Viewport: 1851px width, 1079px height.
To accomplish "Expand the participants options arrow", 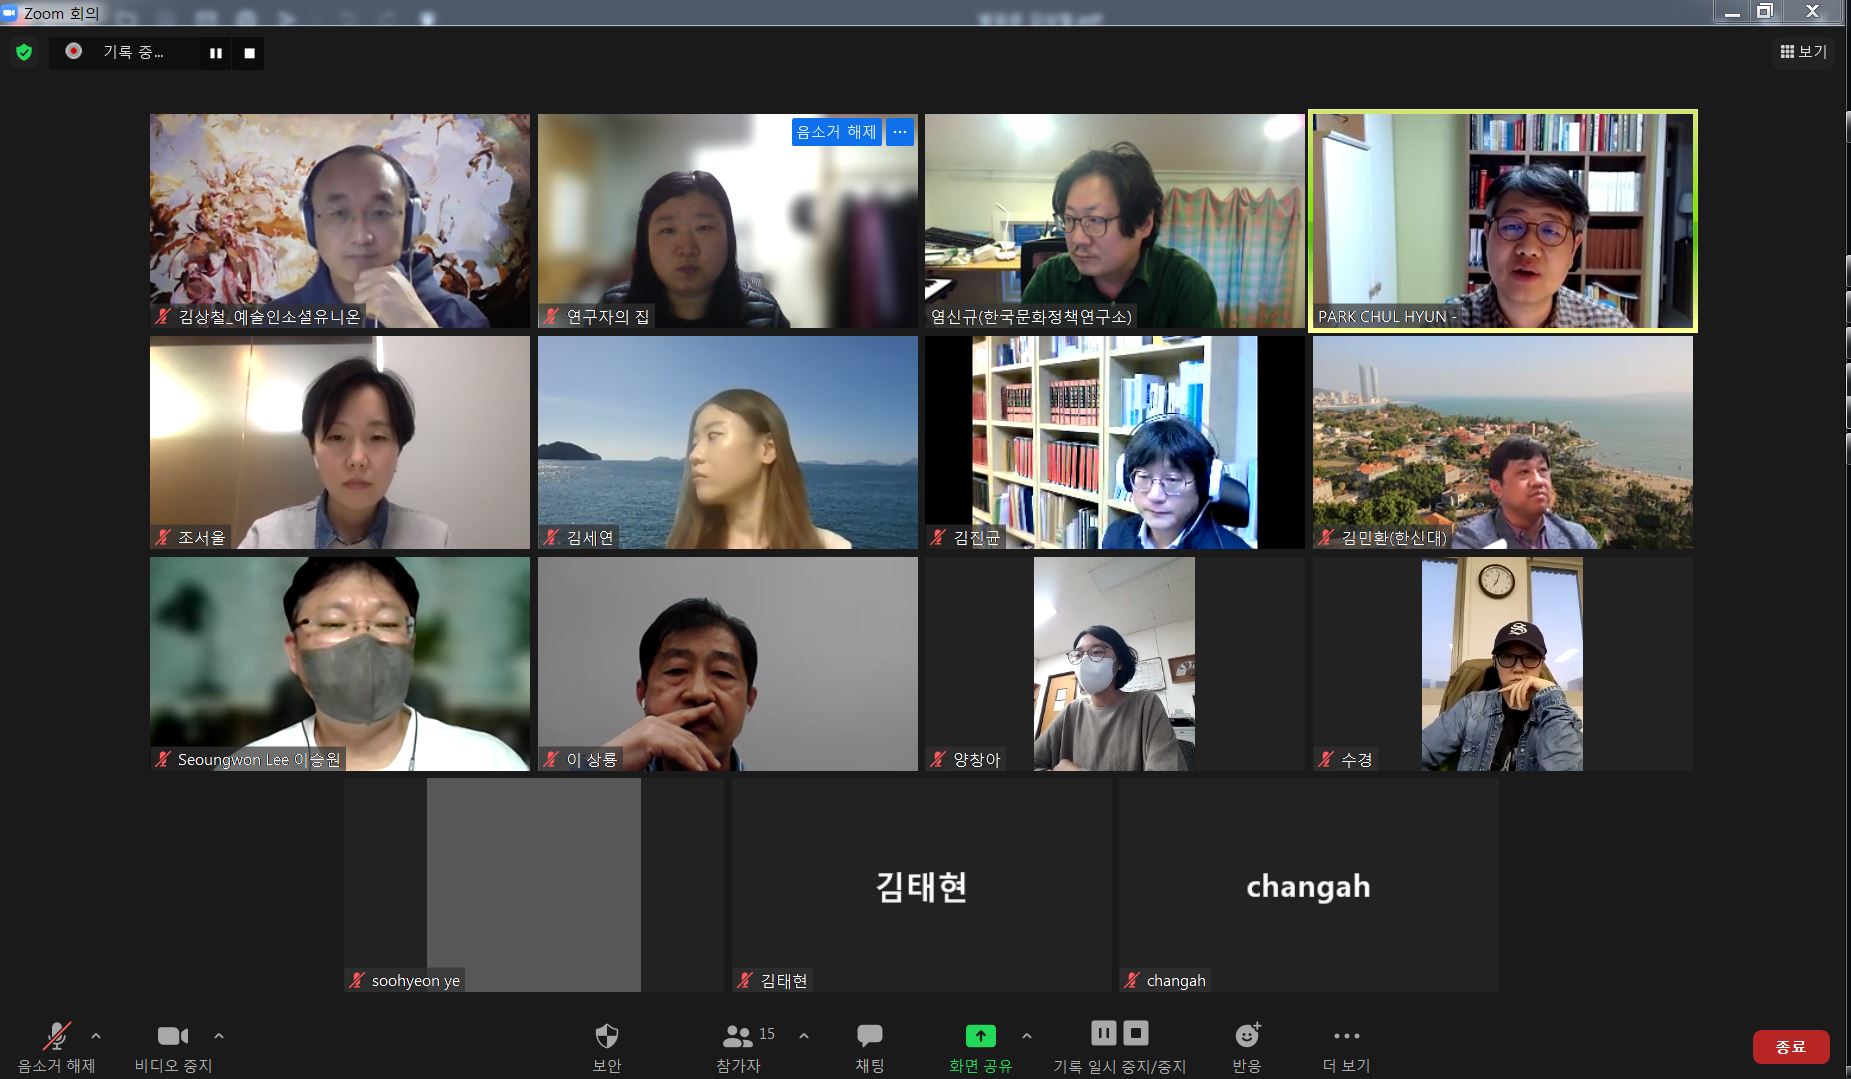I will tap(804, 1036).
